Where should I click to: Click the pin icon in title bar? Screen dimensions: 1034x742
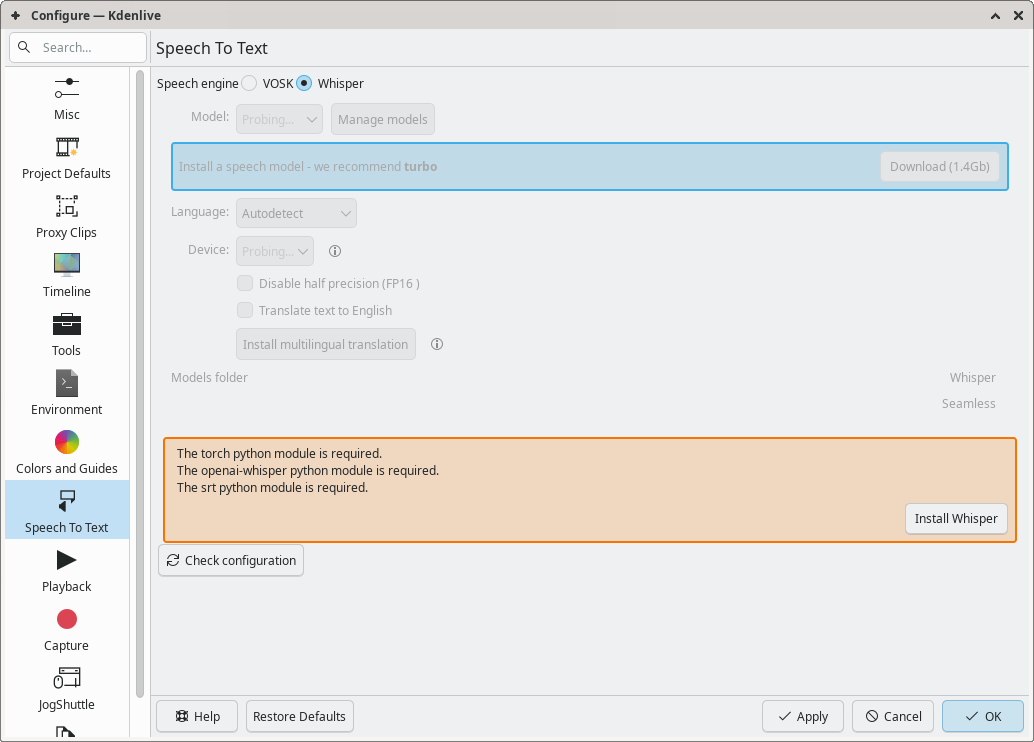(x=15, y=15)
